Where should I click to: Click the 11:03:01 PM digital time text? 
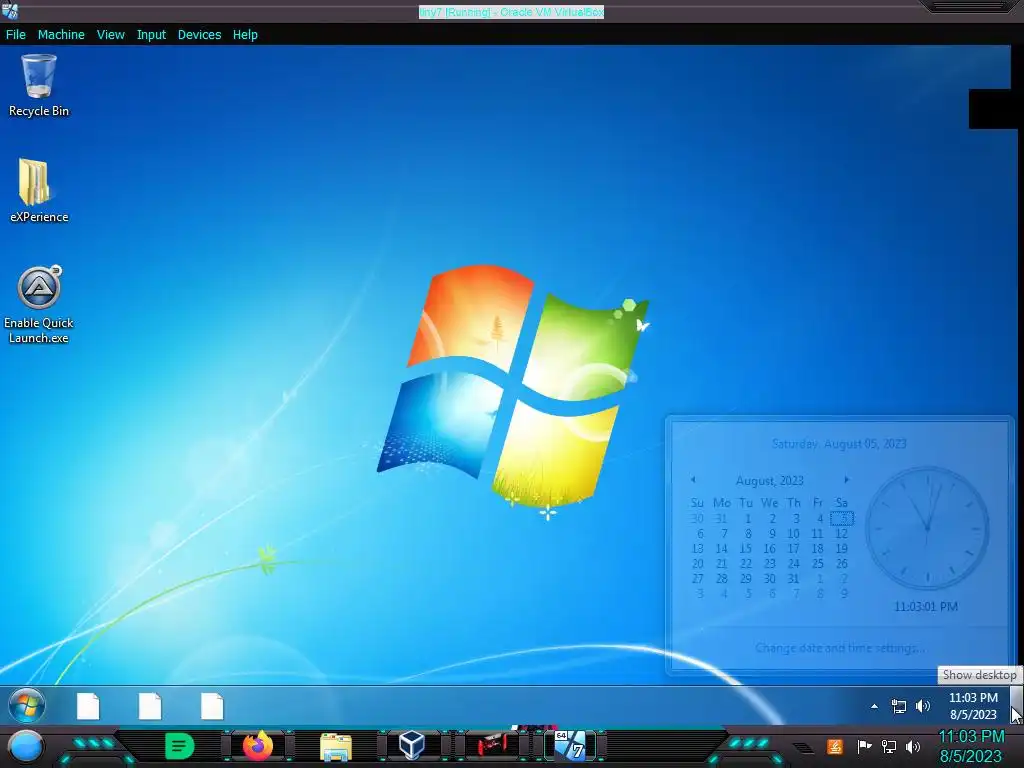pos(926,607)
